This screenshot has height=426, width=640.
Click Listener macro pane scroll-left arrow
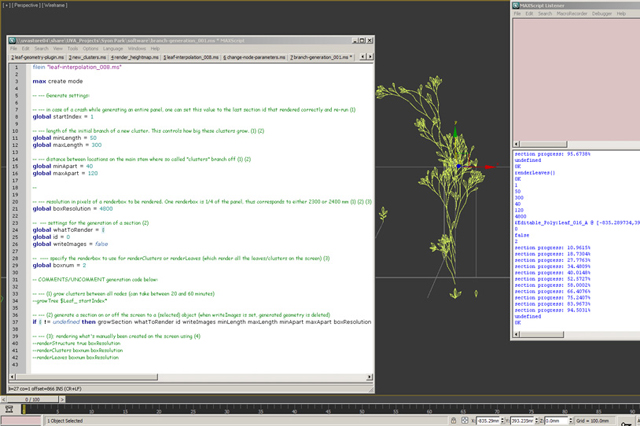(x=516, y=144)
